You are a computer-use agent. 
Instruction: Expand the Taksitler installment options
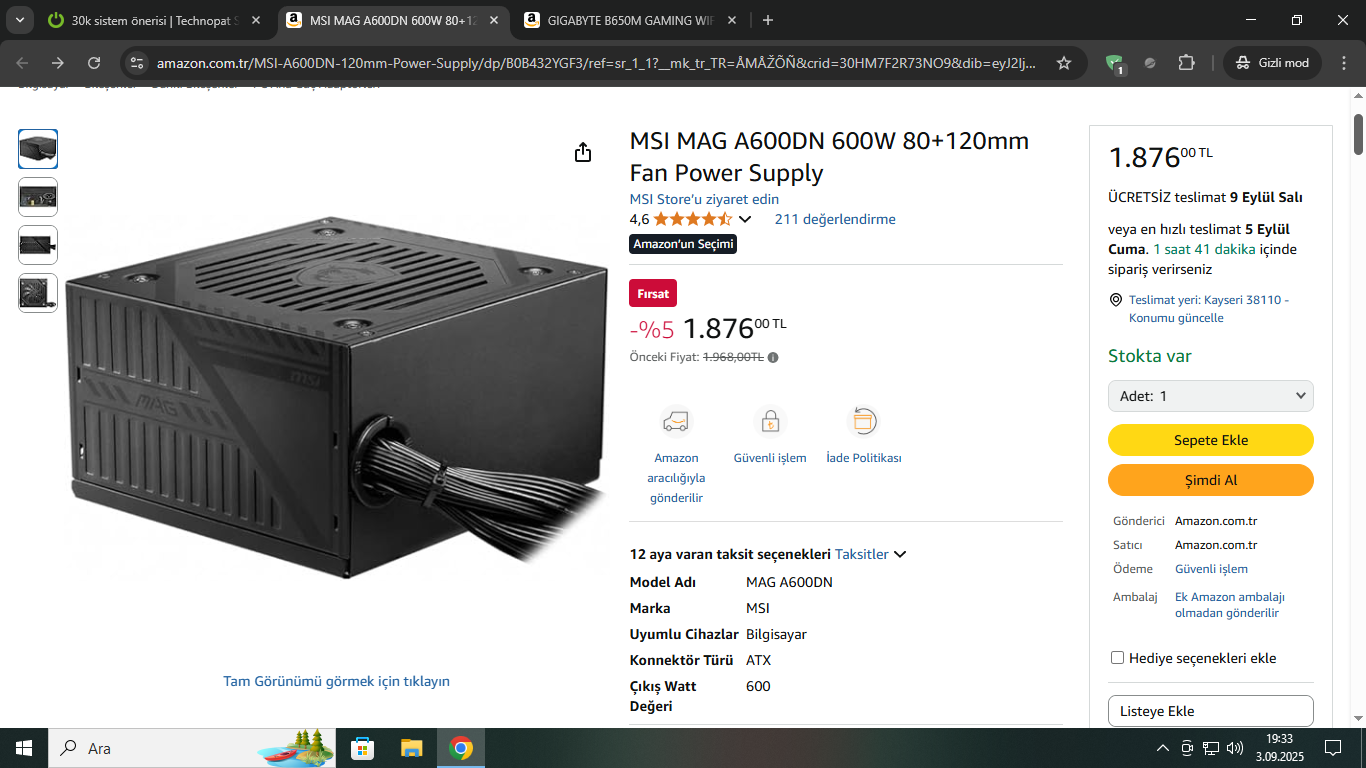(x=870, y=554)
